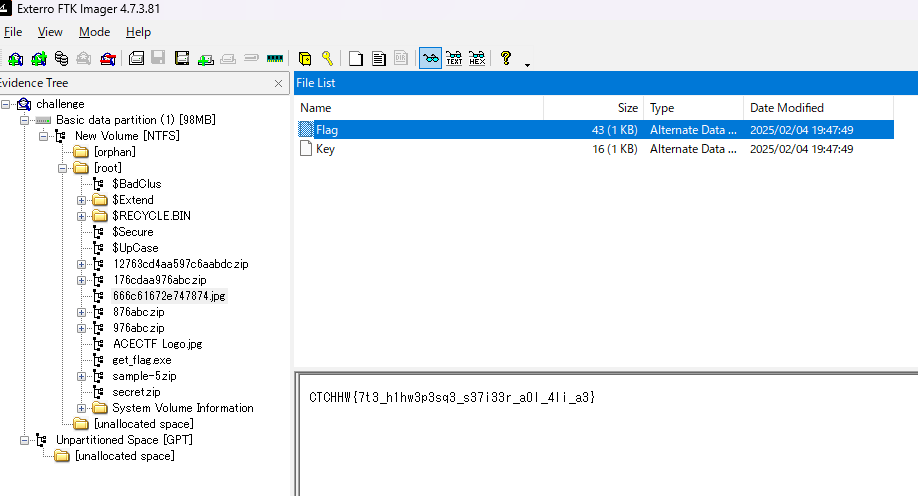The width and height of the screenshot is (918, 496).
Task: Sort file list by Size column
Action: (594, 108)
